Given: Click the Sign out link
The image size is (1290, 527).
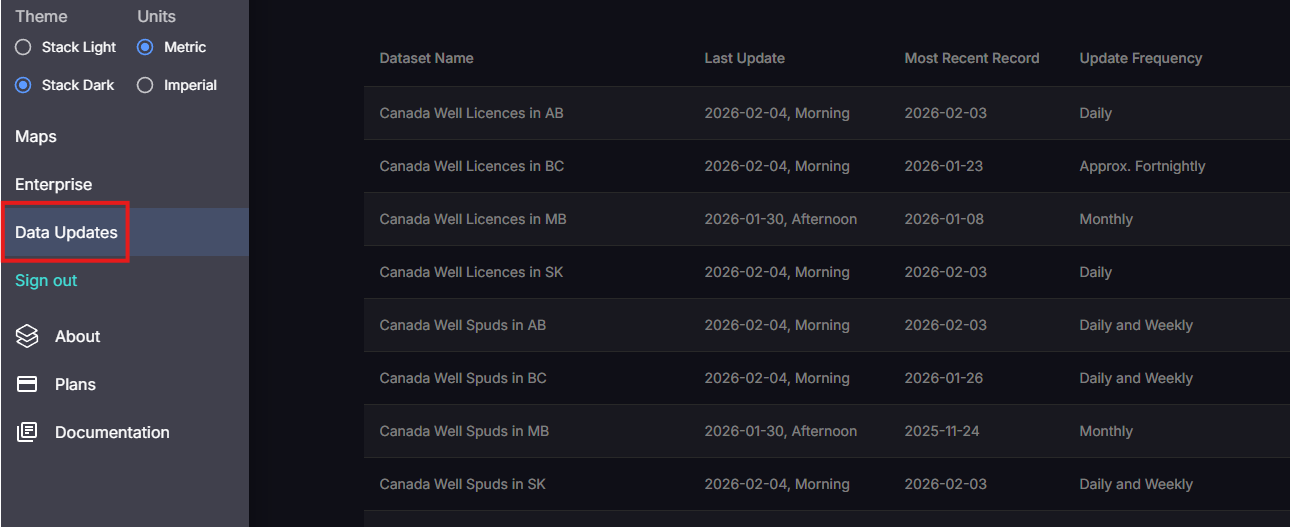Looking at the screenshot, I should pyautogui.click(x=46, y=280).
